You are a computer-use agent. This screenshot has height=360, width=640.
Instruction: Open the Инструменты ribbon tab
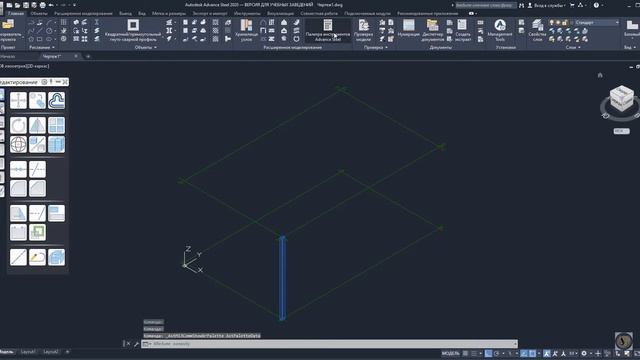pos(247,13)
